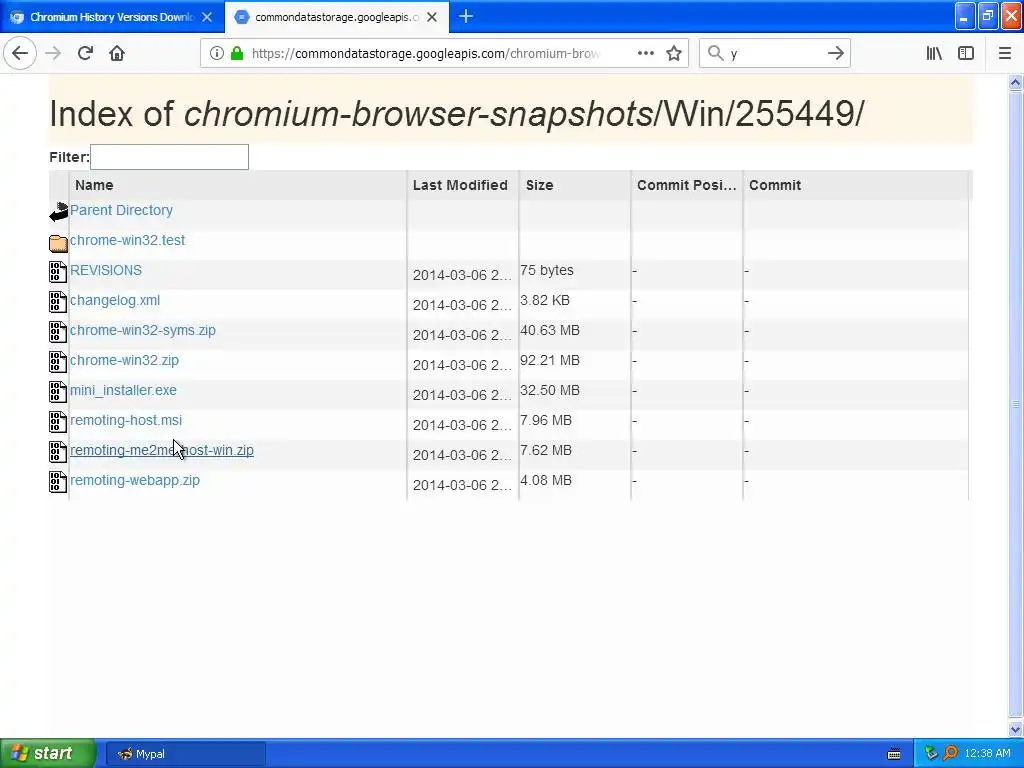Download chrome-win32.zip
Screen dimensions: 1024x768
click(124, 360)
